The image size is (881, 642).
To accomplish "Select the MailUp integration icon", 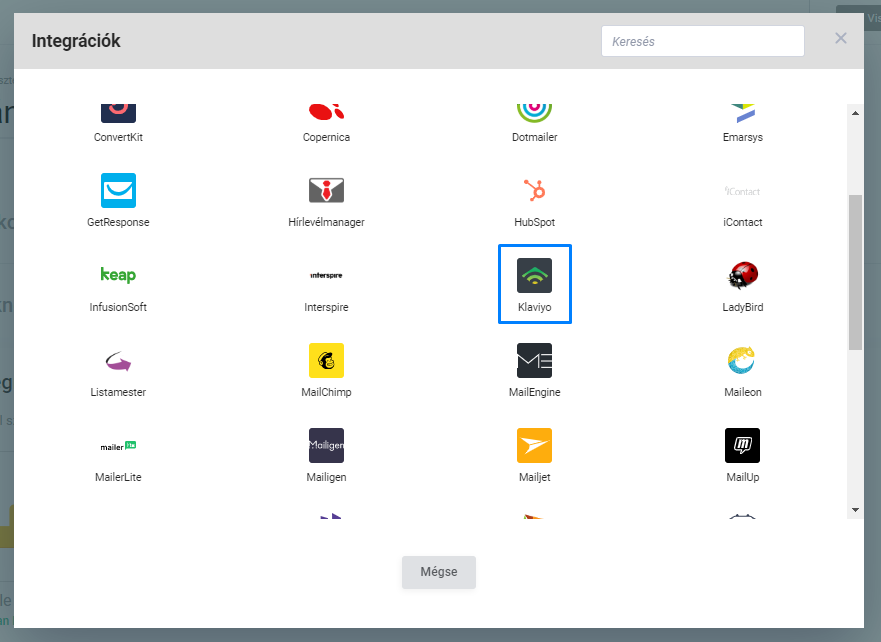I will tap(743, 445).
